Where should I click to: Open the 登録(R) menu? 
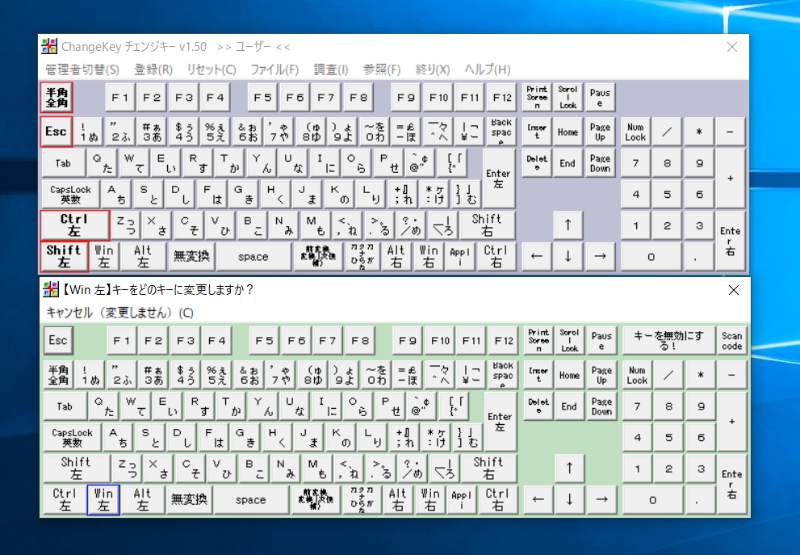click(x=153, y=70)
